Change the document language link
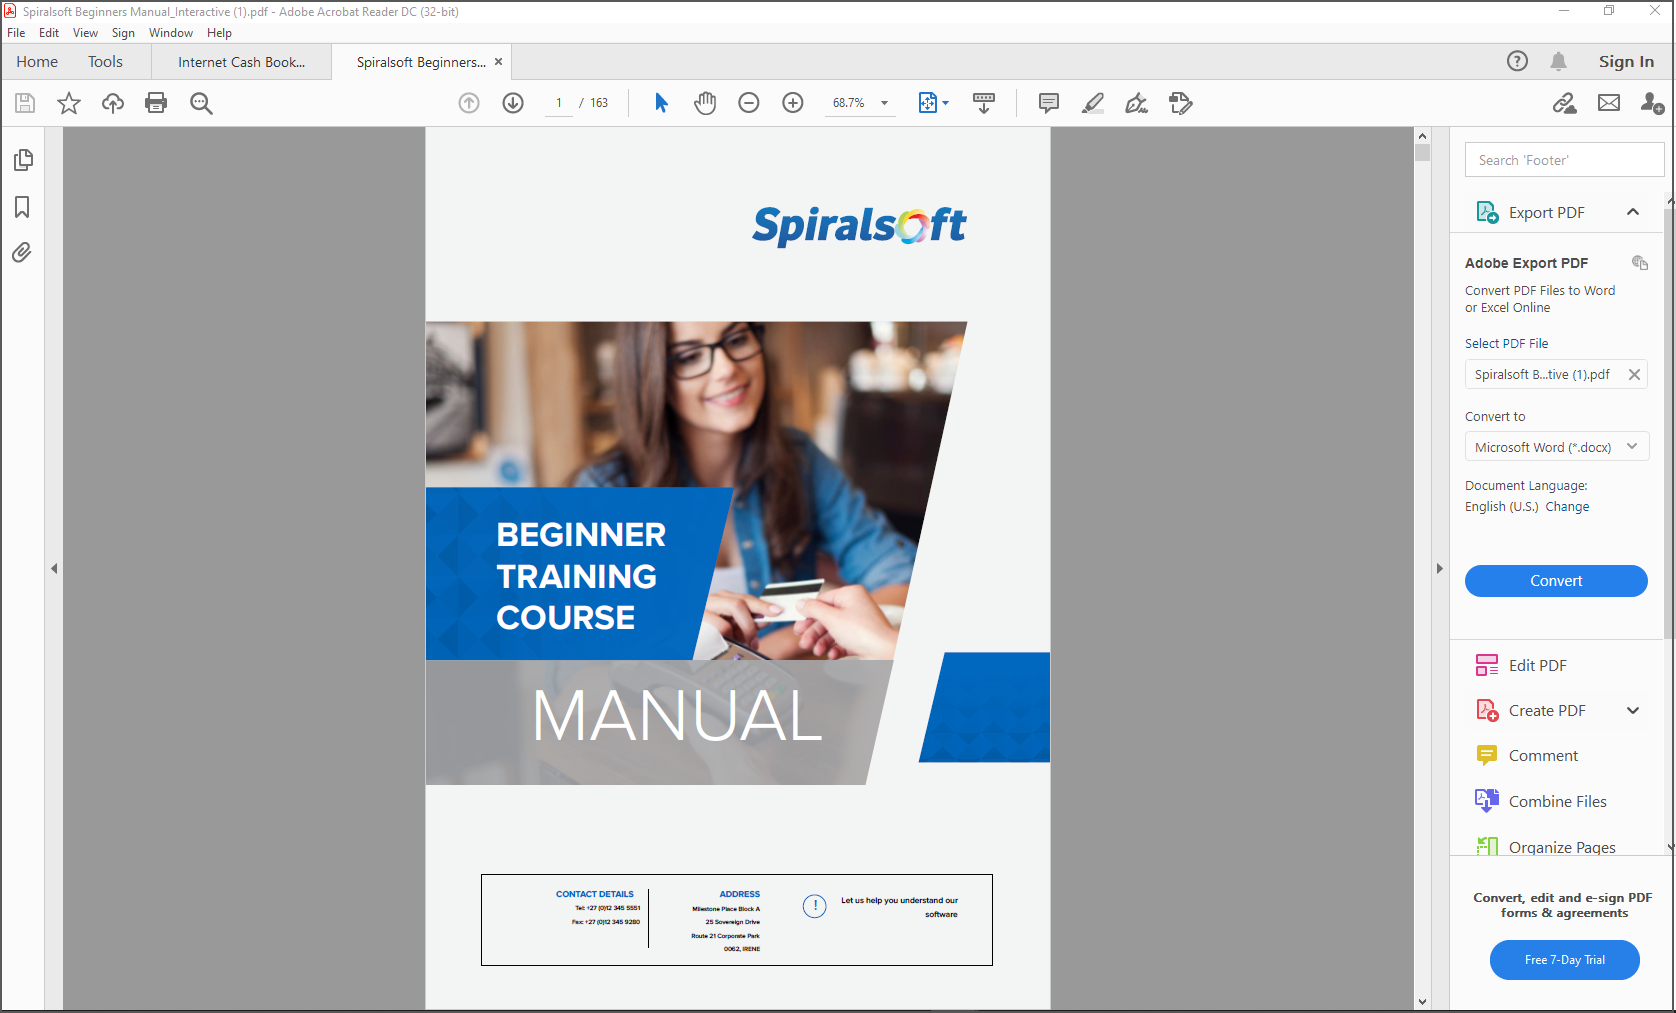1676x1013 pixels. 1567,507
